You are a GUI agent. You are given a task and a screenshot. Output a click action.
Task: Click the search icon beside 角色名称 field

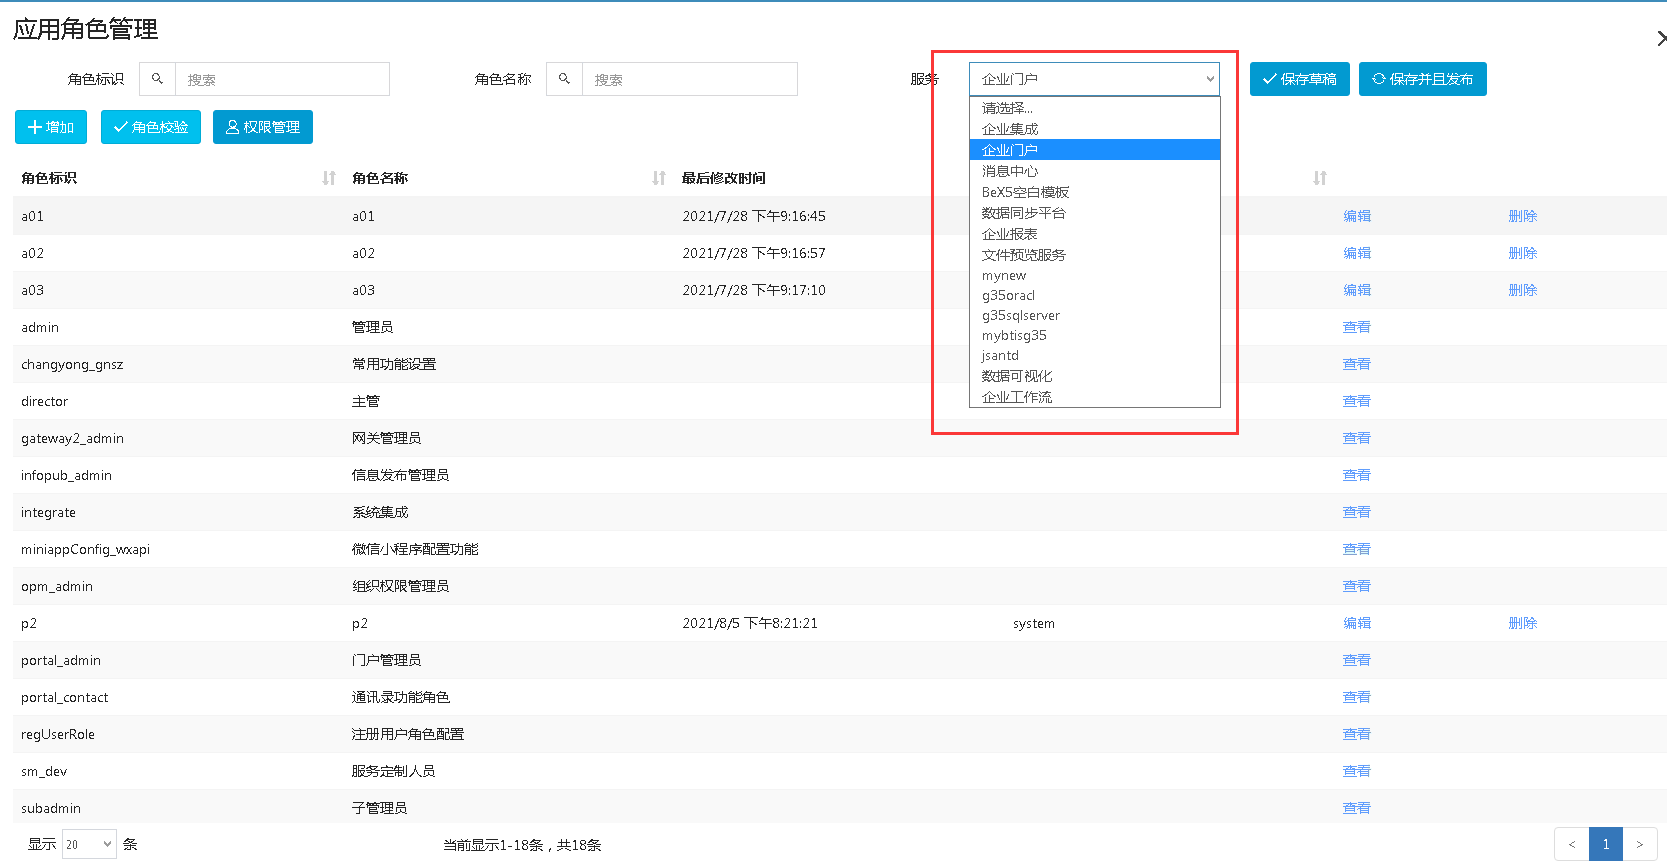(564, 79)
